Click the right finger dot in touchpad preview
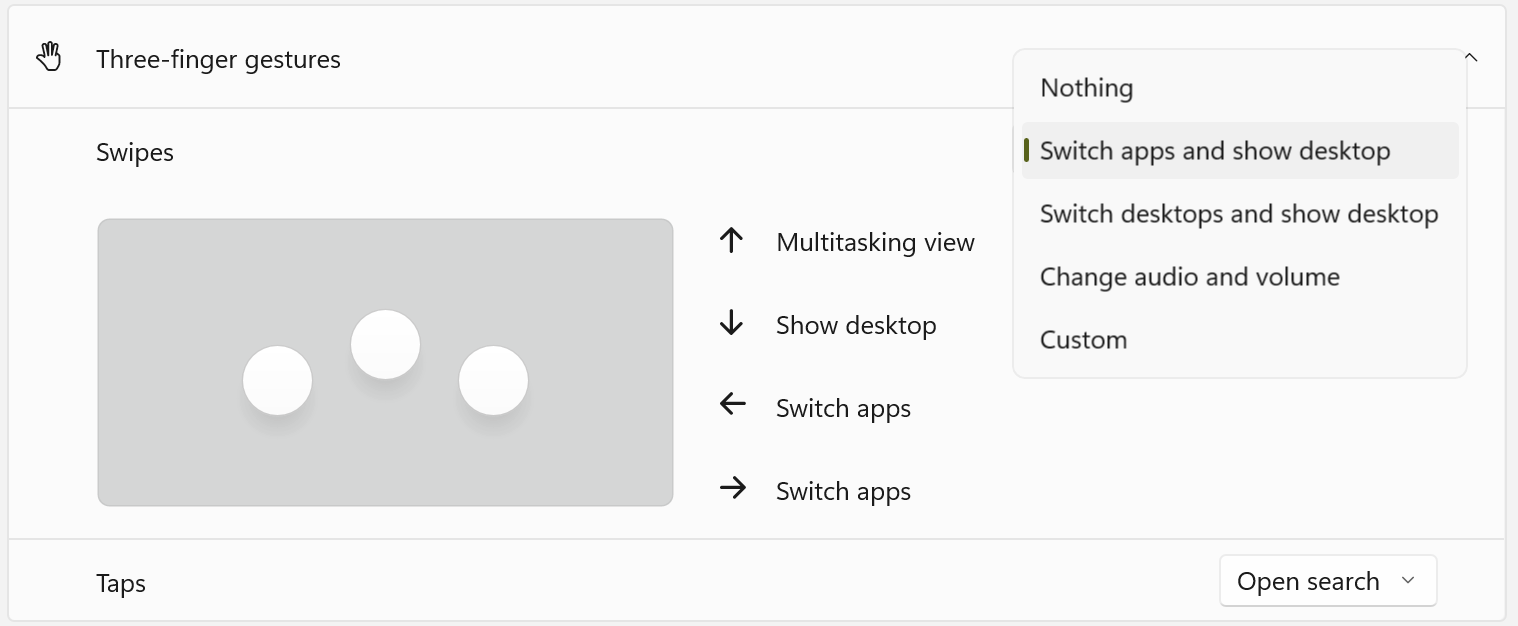The width and height of the screenshot is (1518, 626). click(x=493, y=381)
